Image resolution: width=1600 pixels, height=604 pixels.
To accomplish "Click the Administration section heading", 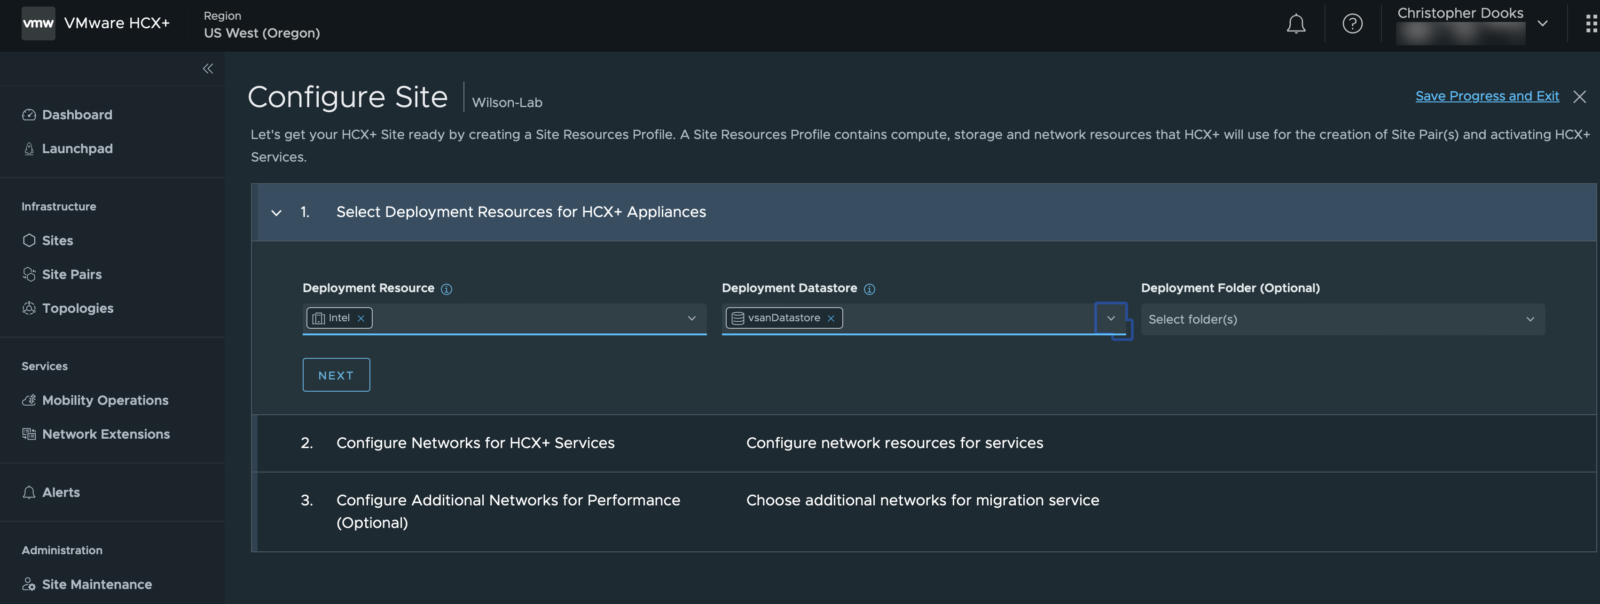I will (62, 551).
